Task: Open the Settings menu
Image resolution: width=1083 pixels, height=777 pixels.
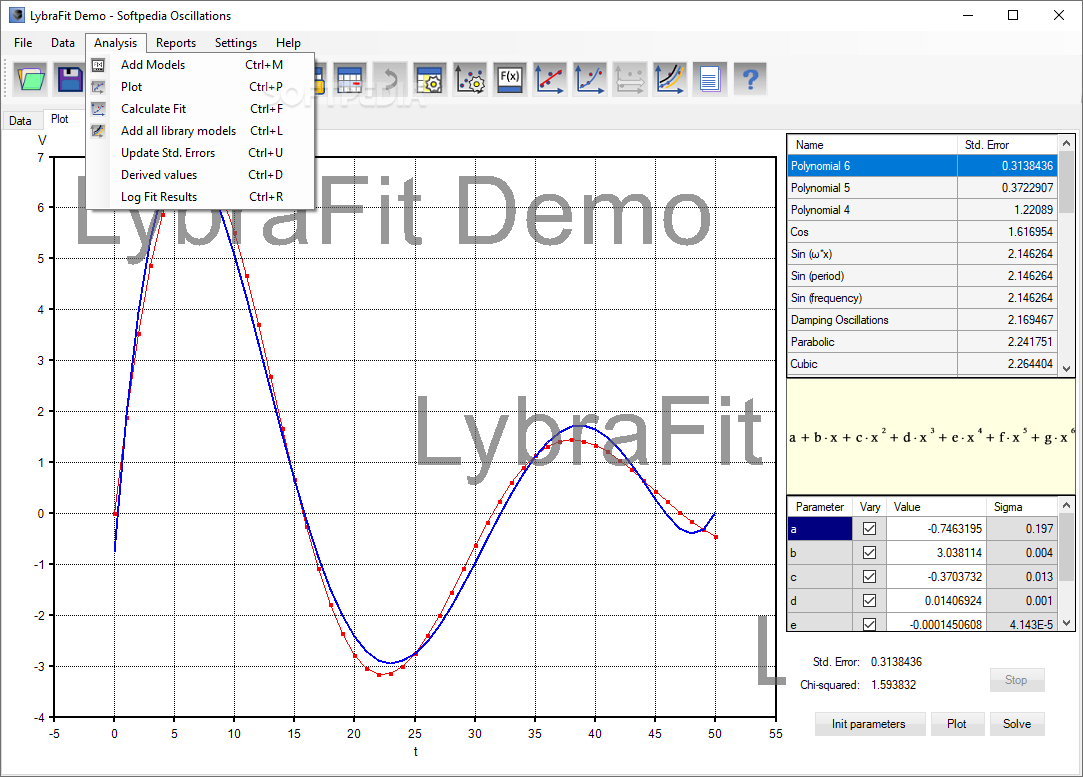Action: [236, 43]
